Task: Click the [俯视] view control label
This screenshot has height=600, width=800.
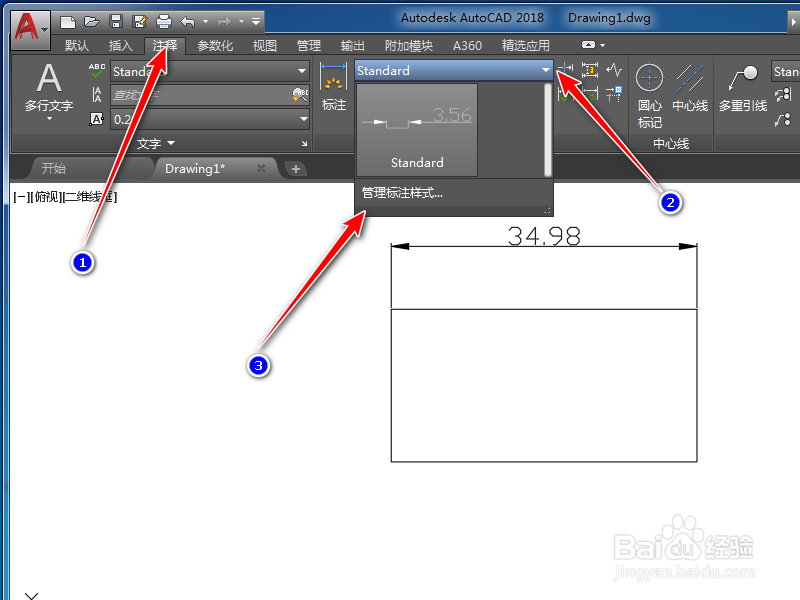Action: [x=45, y=197]
